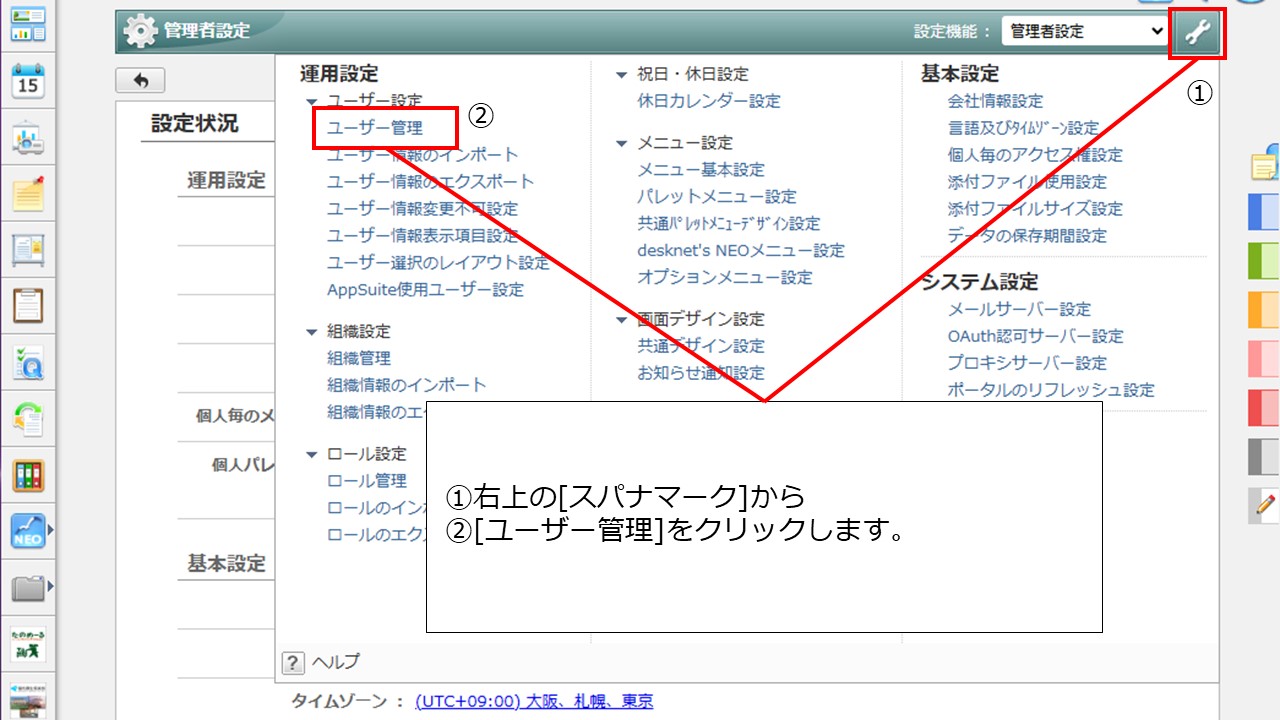Select the green color swatch on right sidebar
This screenshot has height=720, width=1280.
pos(1262,260)
